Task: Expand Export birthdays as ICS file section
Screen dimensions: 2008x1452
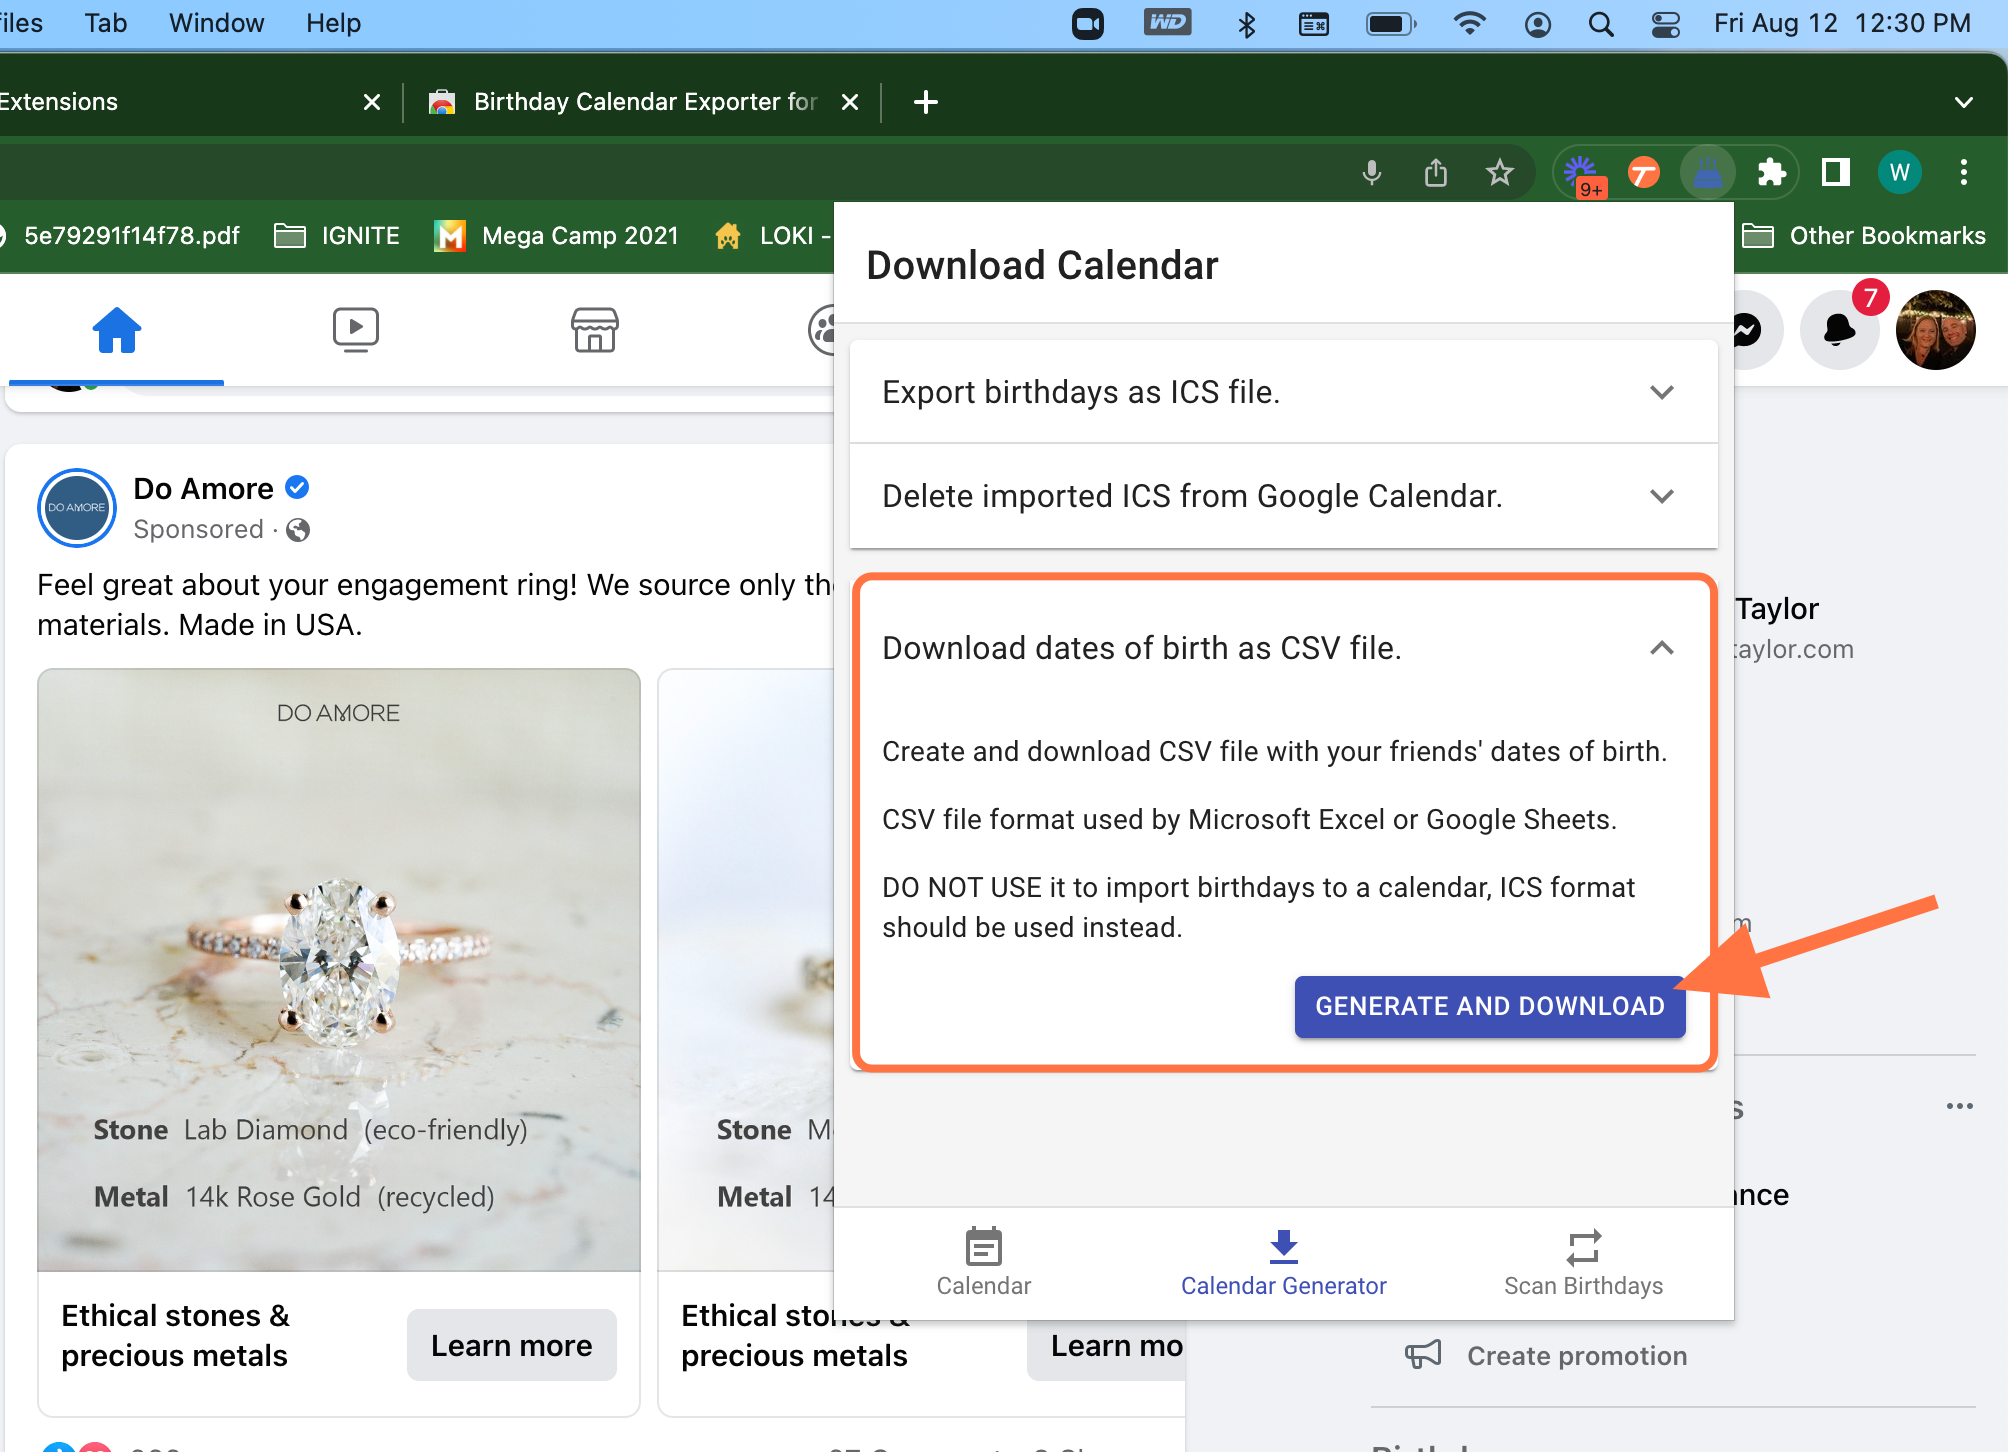Action: [x=1283, y=392]
